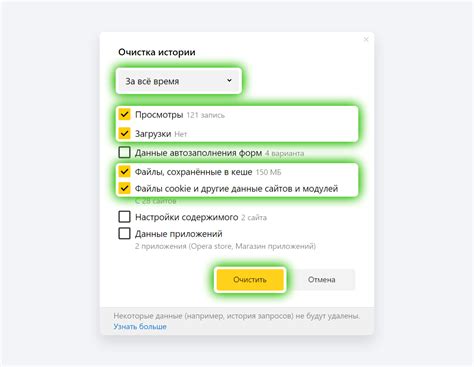This screenshot has height=367, width=474.
Task: Check the Настройки содержимого box
Action: (x=124, y=217)
